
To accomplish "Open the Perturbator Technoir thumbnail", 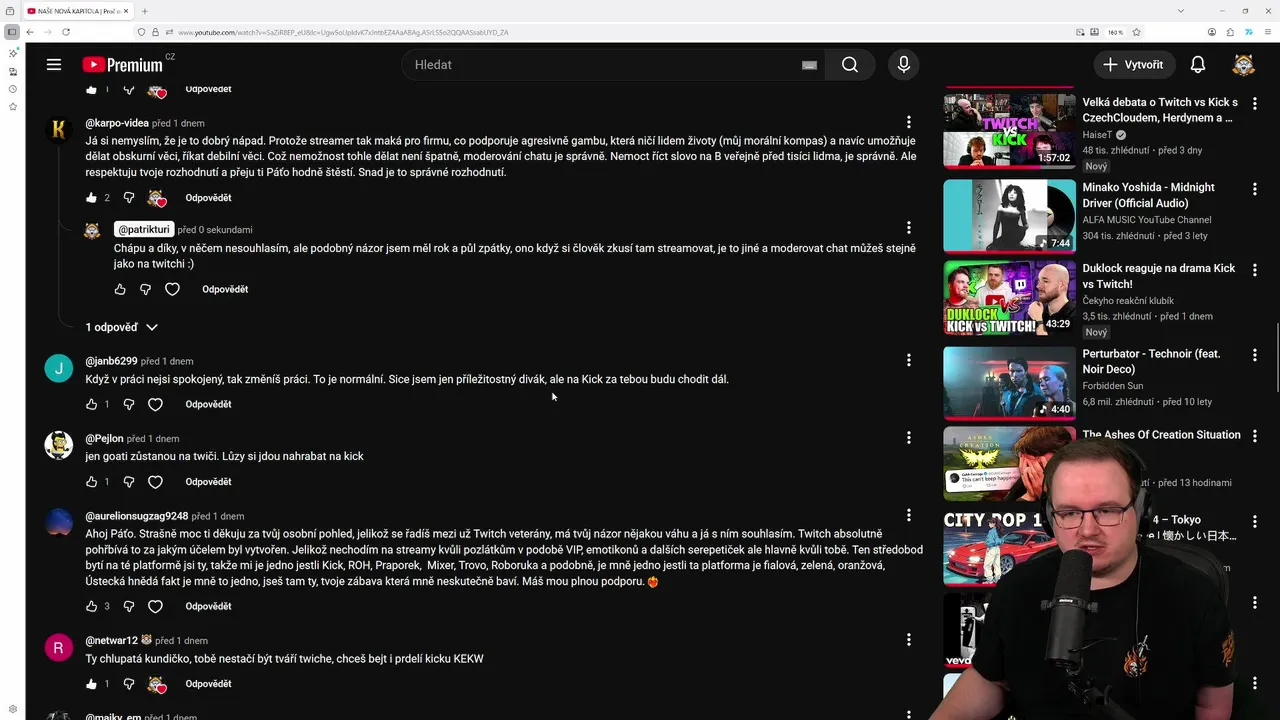I will pos(1010,383).
